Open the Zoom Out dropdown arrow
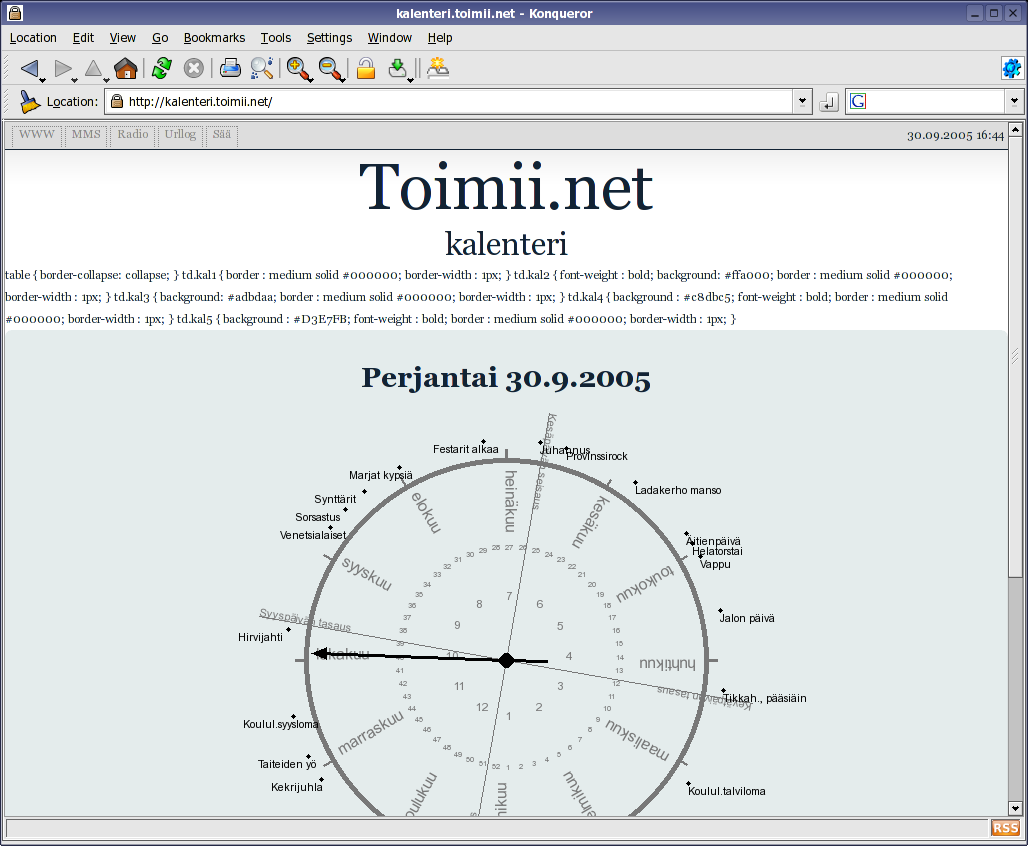The width and height of the screenshot is (1028, 846). coord(342,79)
